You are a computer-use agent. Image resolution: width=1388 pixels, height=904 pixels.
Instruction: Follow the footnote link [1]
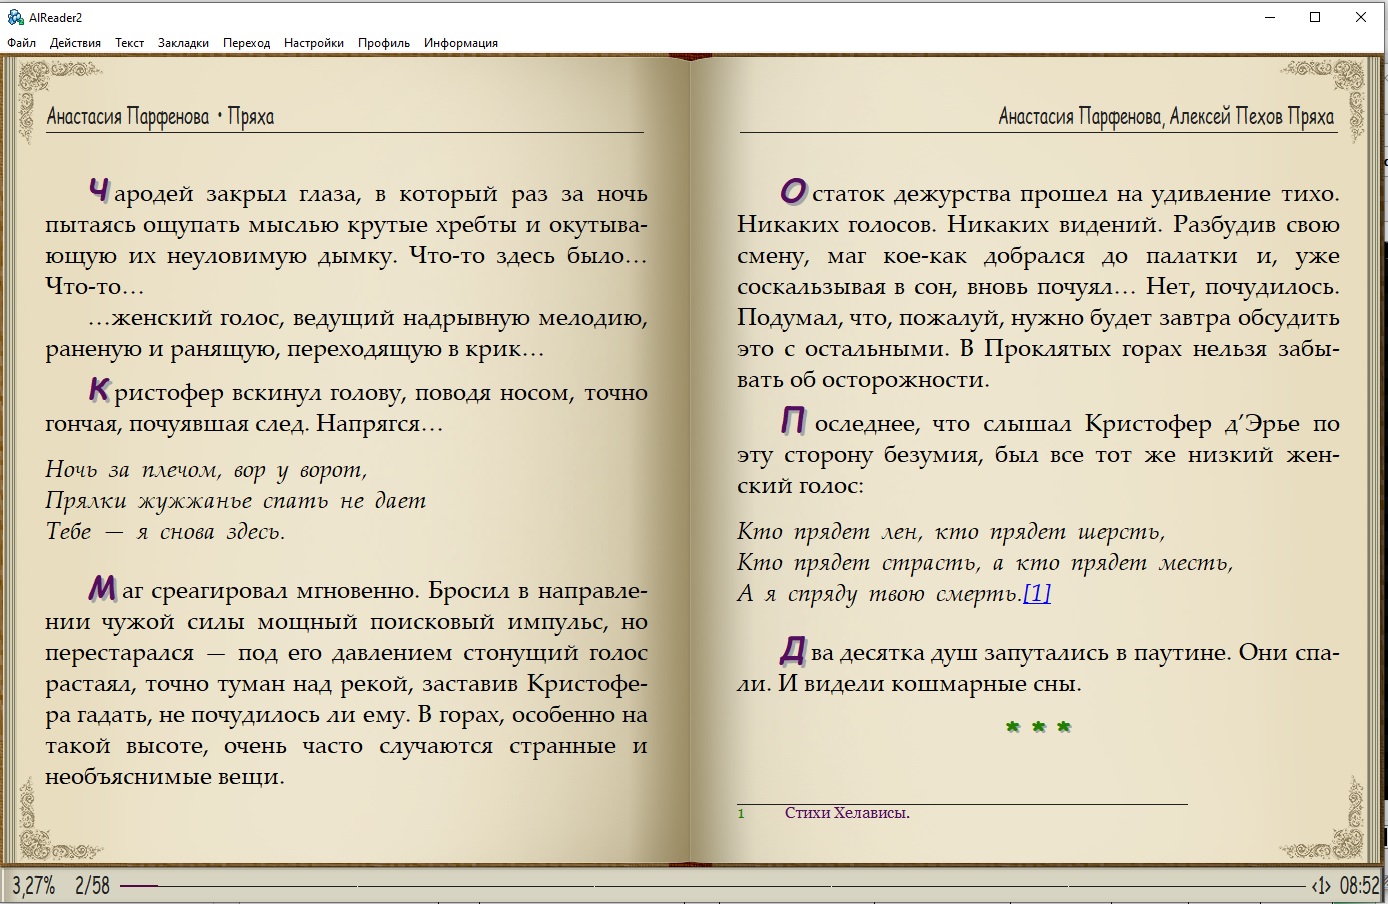(x=1037, y=593)
